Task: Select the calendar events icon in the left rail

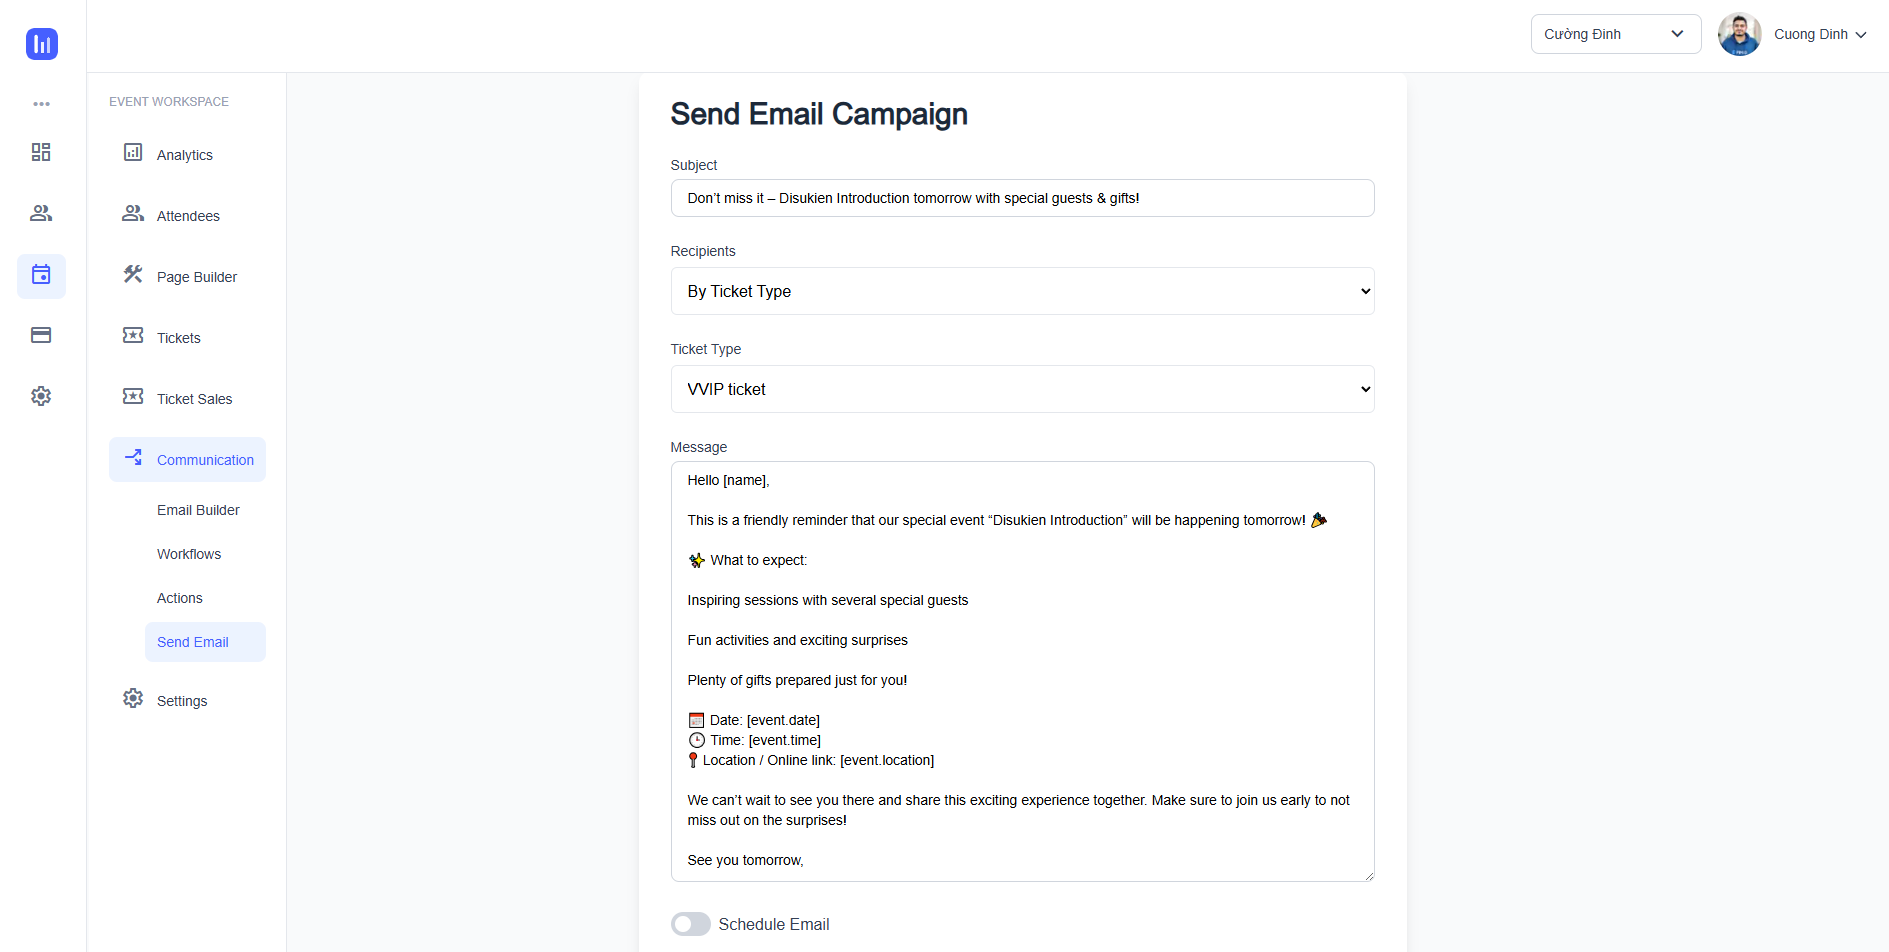Action: (41, 275)
